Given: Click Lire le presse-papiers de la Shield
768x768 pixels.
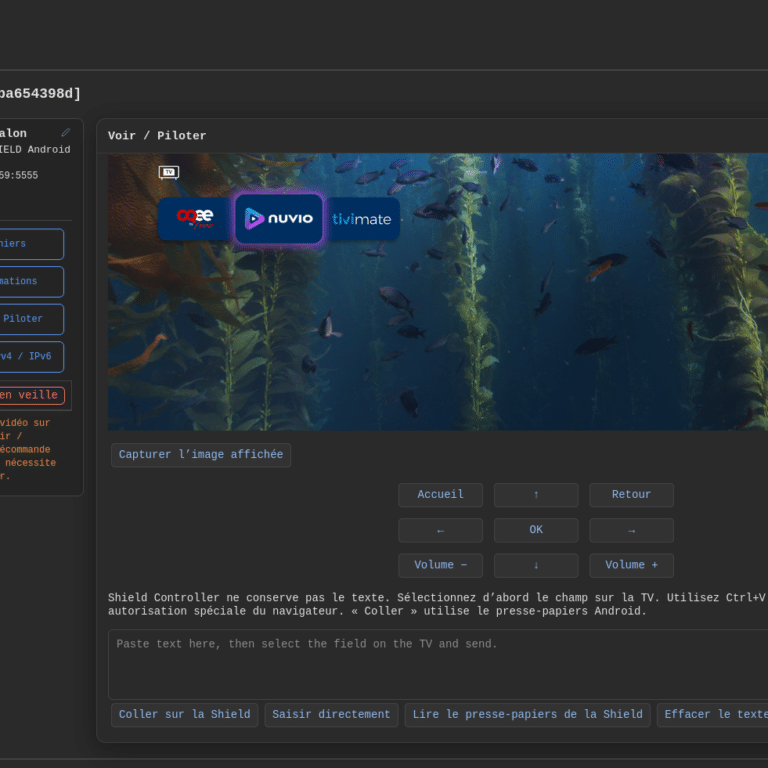Looking at the screenshot, I should [x=528, y=715].
